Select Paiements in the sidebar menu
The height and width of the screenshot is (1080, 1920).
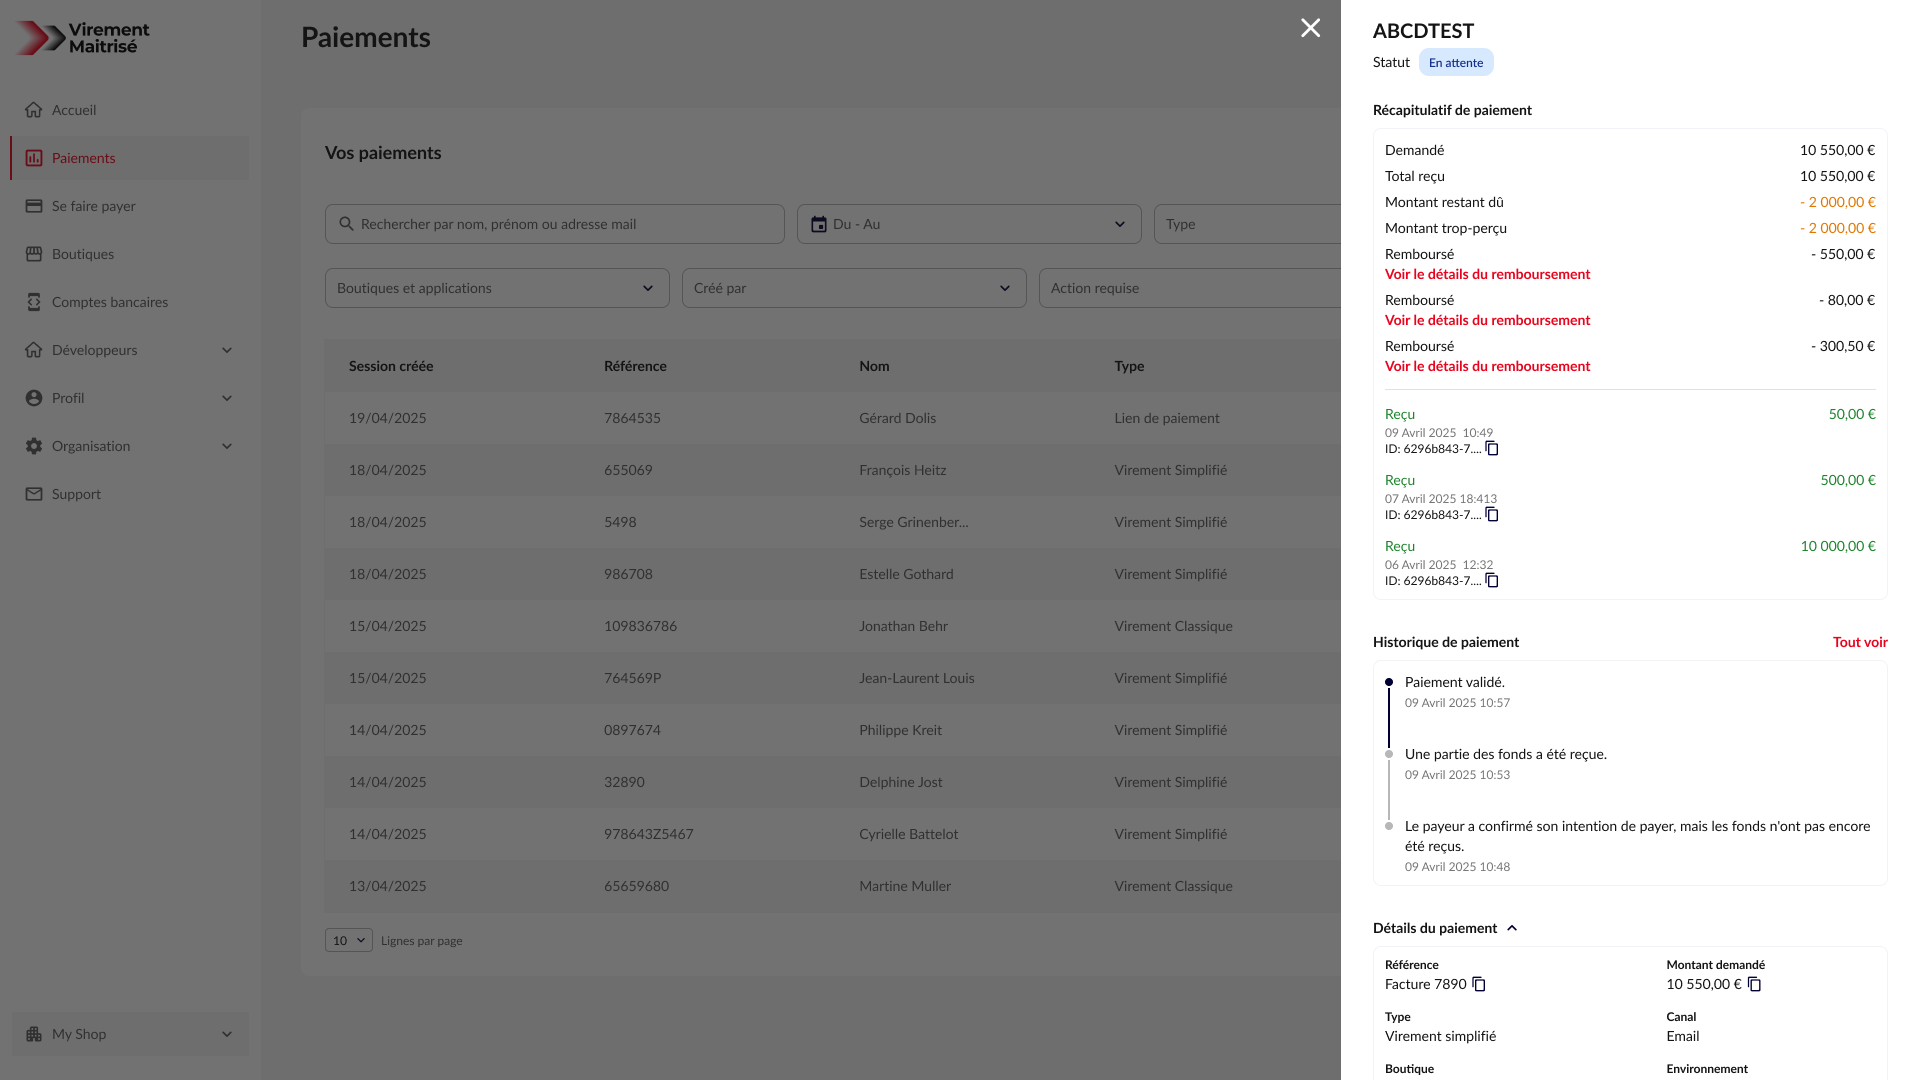[x=84, y=158]
